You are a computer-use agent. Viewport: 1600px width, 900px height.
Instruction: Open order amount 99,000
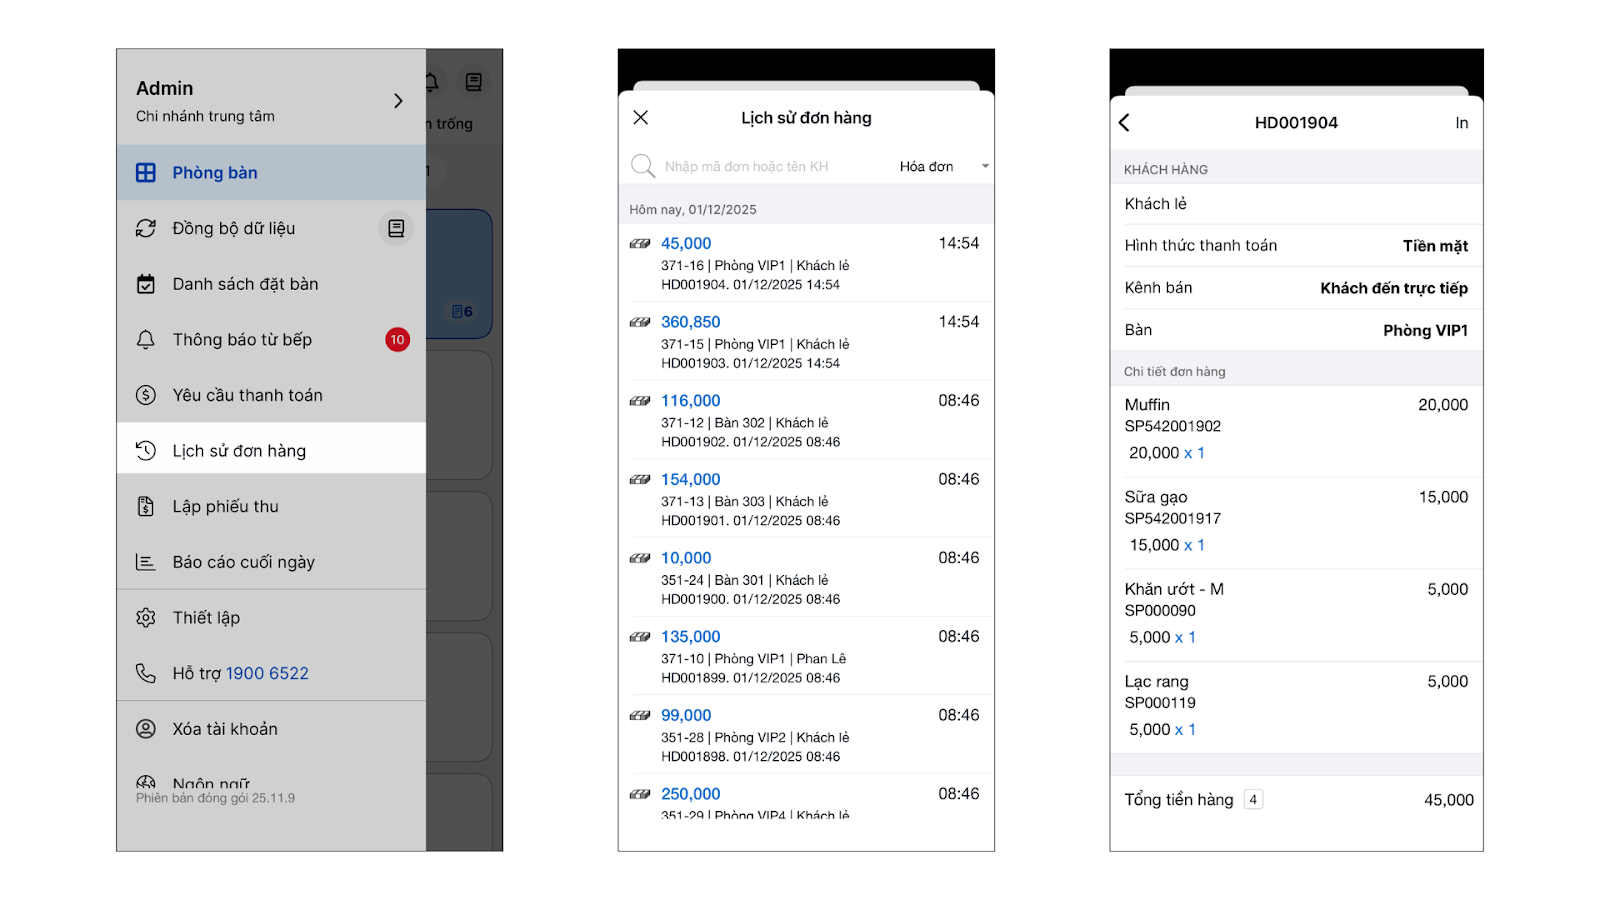pos(686,716)
